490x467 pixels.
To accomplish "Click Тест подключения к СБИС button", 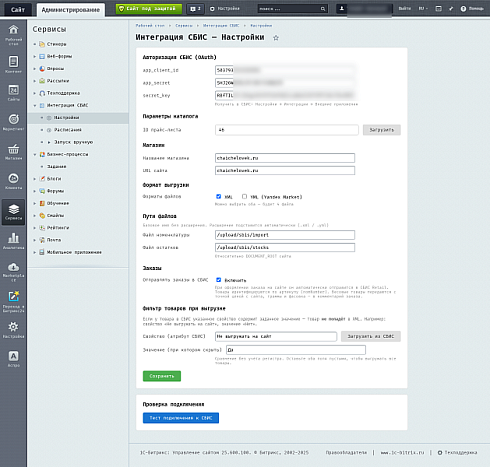I will click(x=181, y=418).
